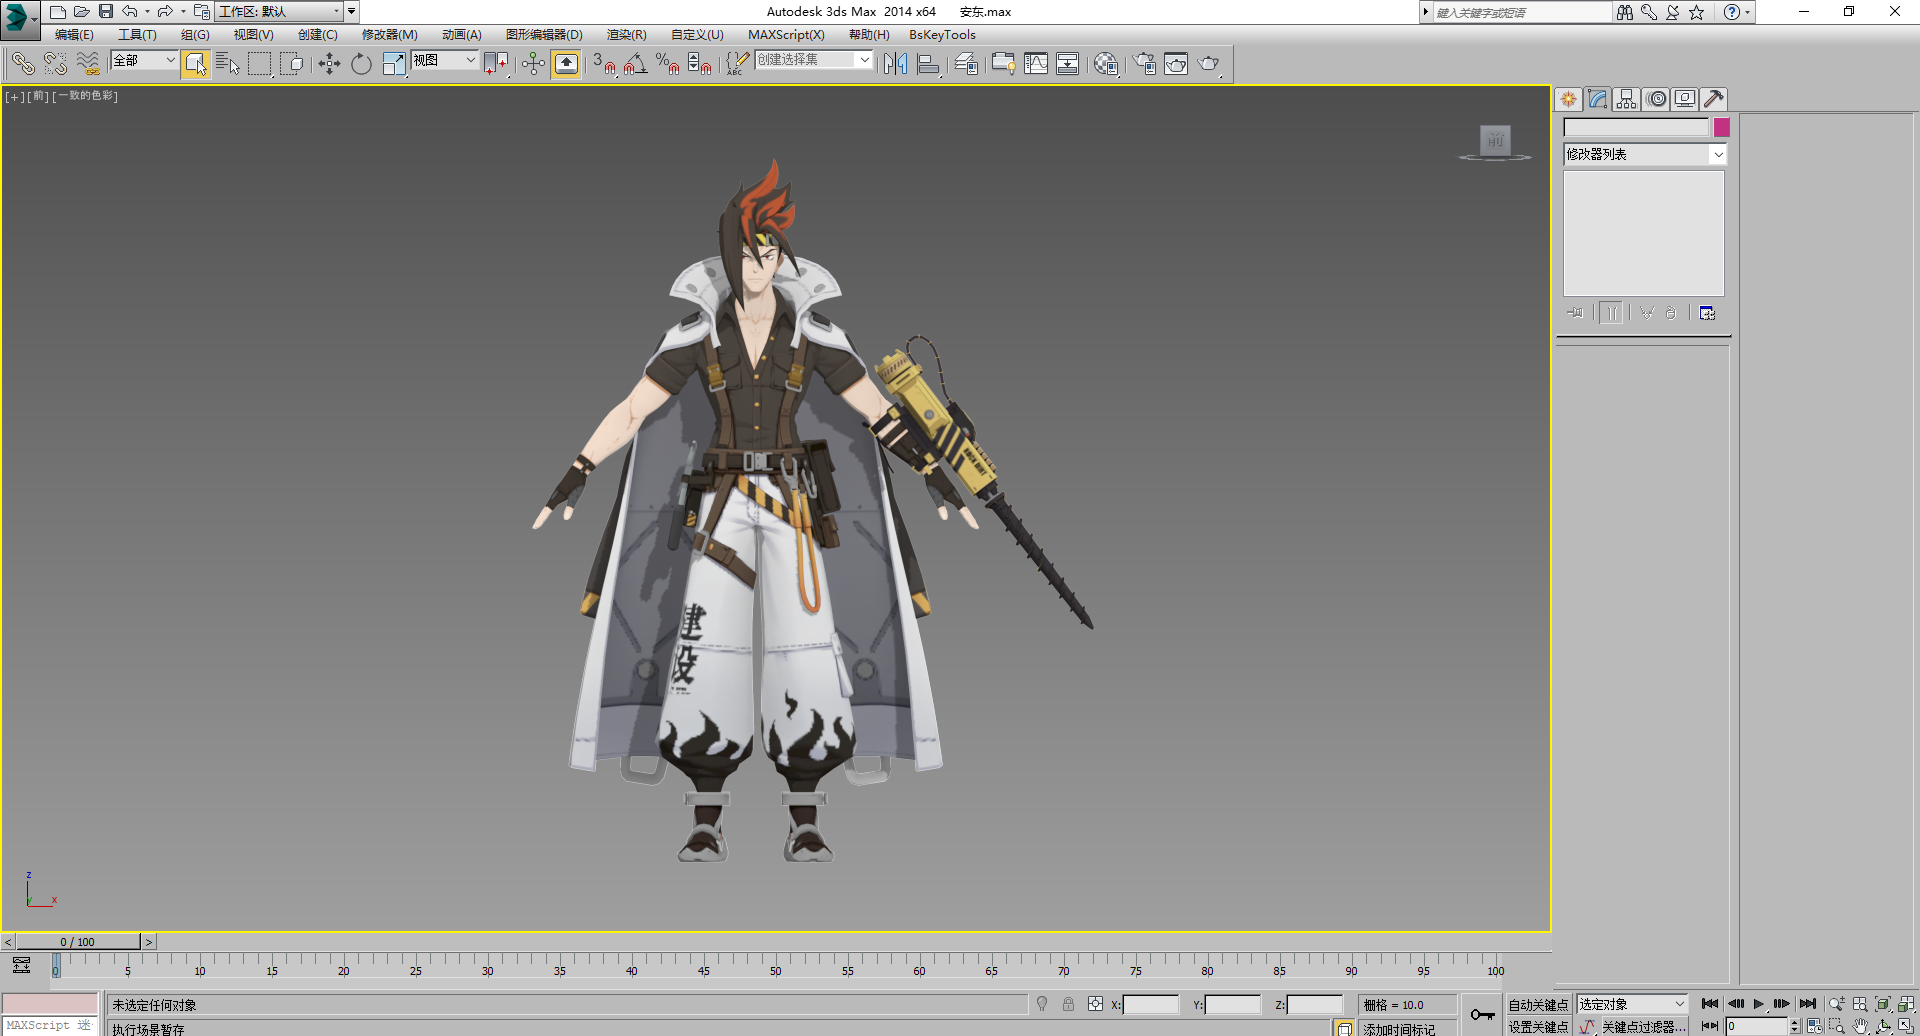Click the teapot Render Production icon

click(x=1208, y=64)
